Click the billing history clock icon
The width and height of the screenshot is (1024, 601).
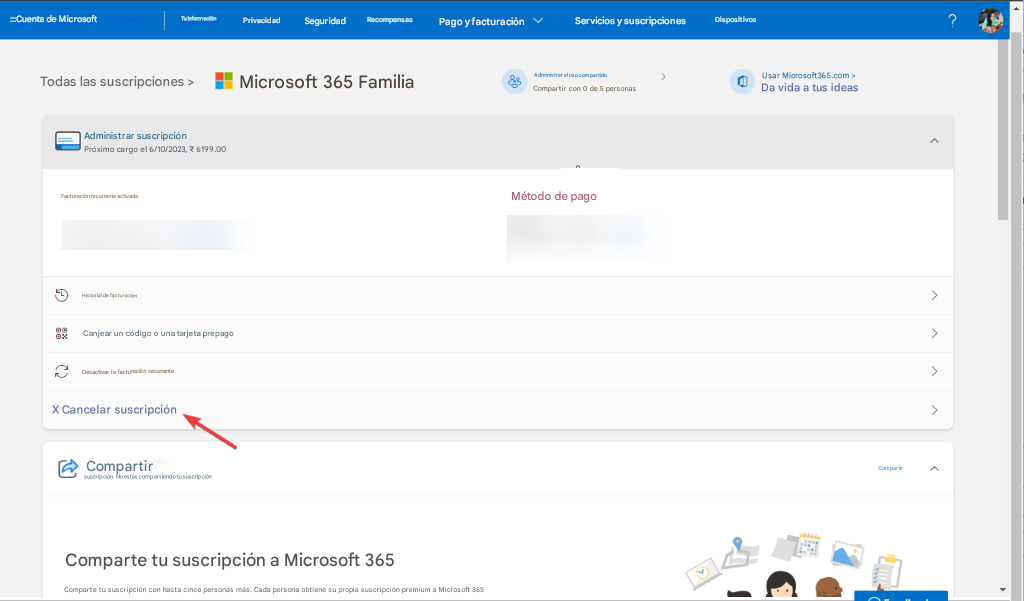click(x=61, y=295)
